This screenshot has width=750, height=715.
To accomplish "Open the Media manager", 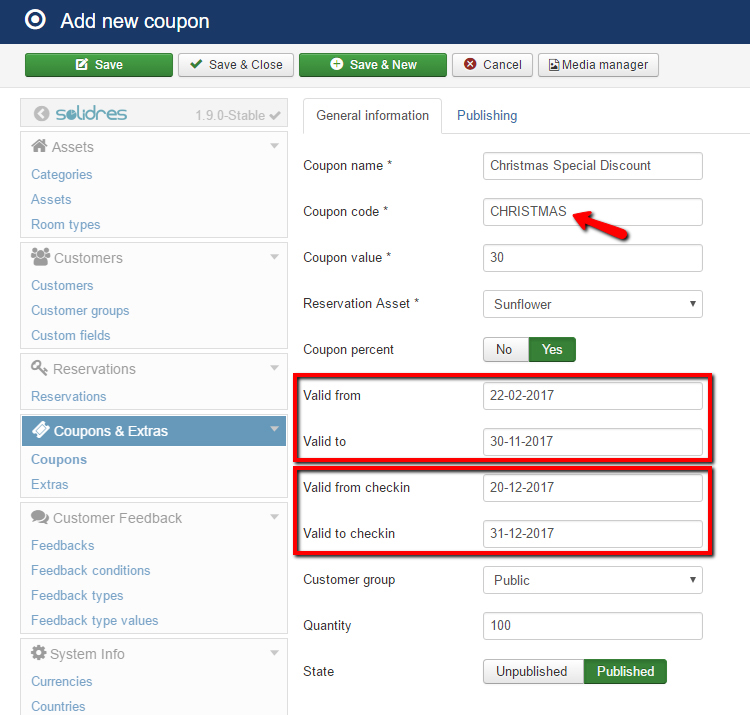I will pyautogui.click(x=598, y=65).
